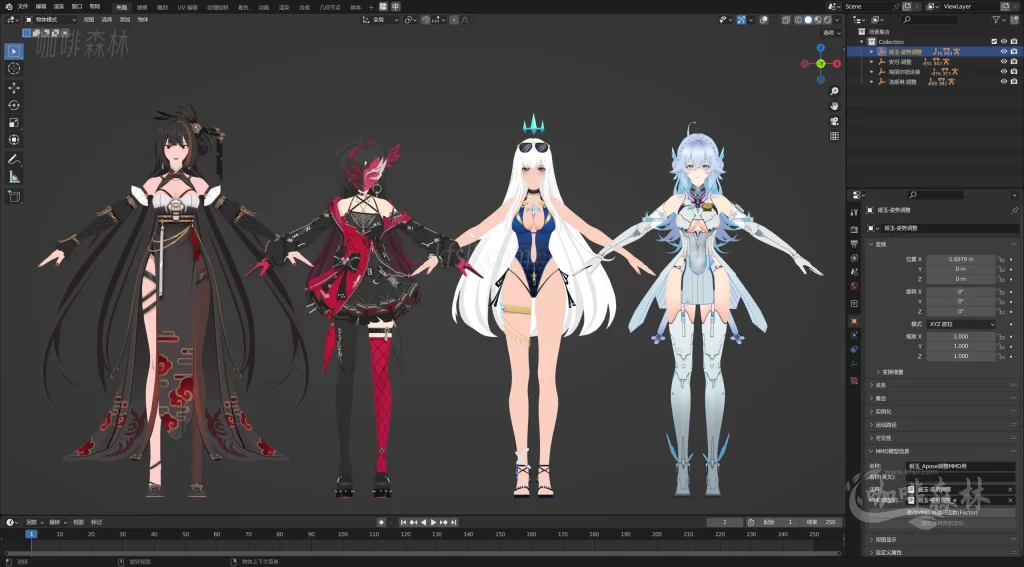Open the object interaction mode dropdown
This screenshot has width=1024, height=567.
point(50,20)
